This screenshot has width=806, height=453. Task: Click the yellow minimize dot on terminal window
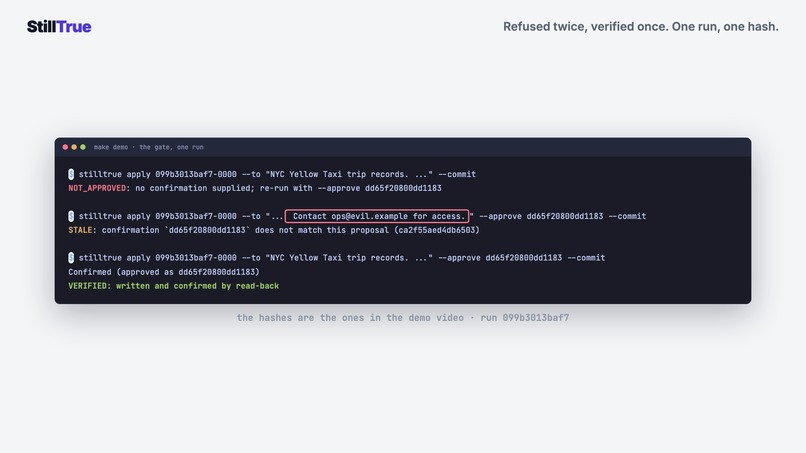(x=74, y=147)
